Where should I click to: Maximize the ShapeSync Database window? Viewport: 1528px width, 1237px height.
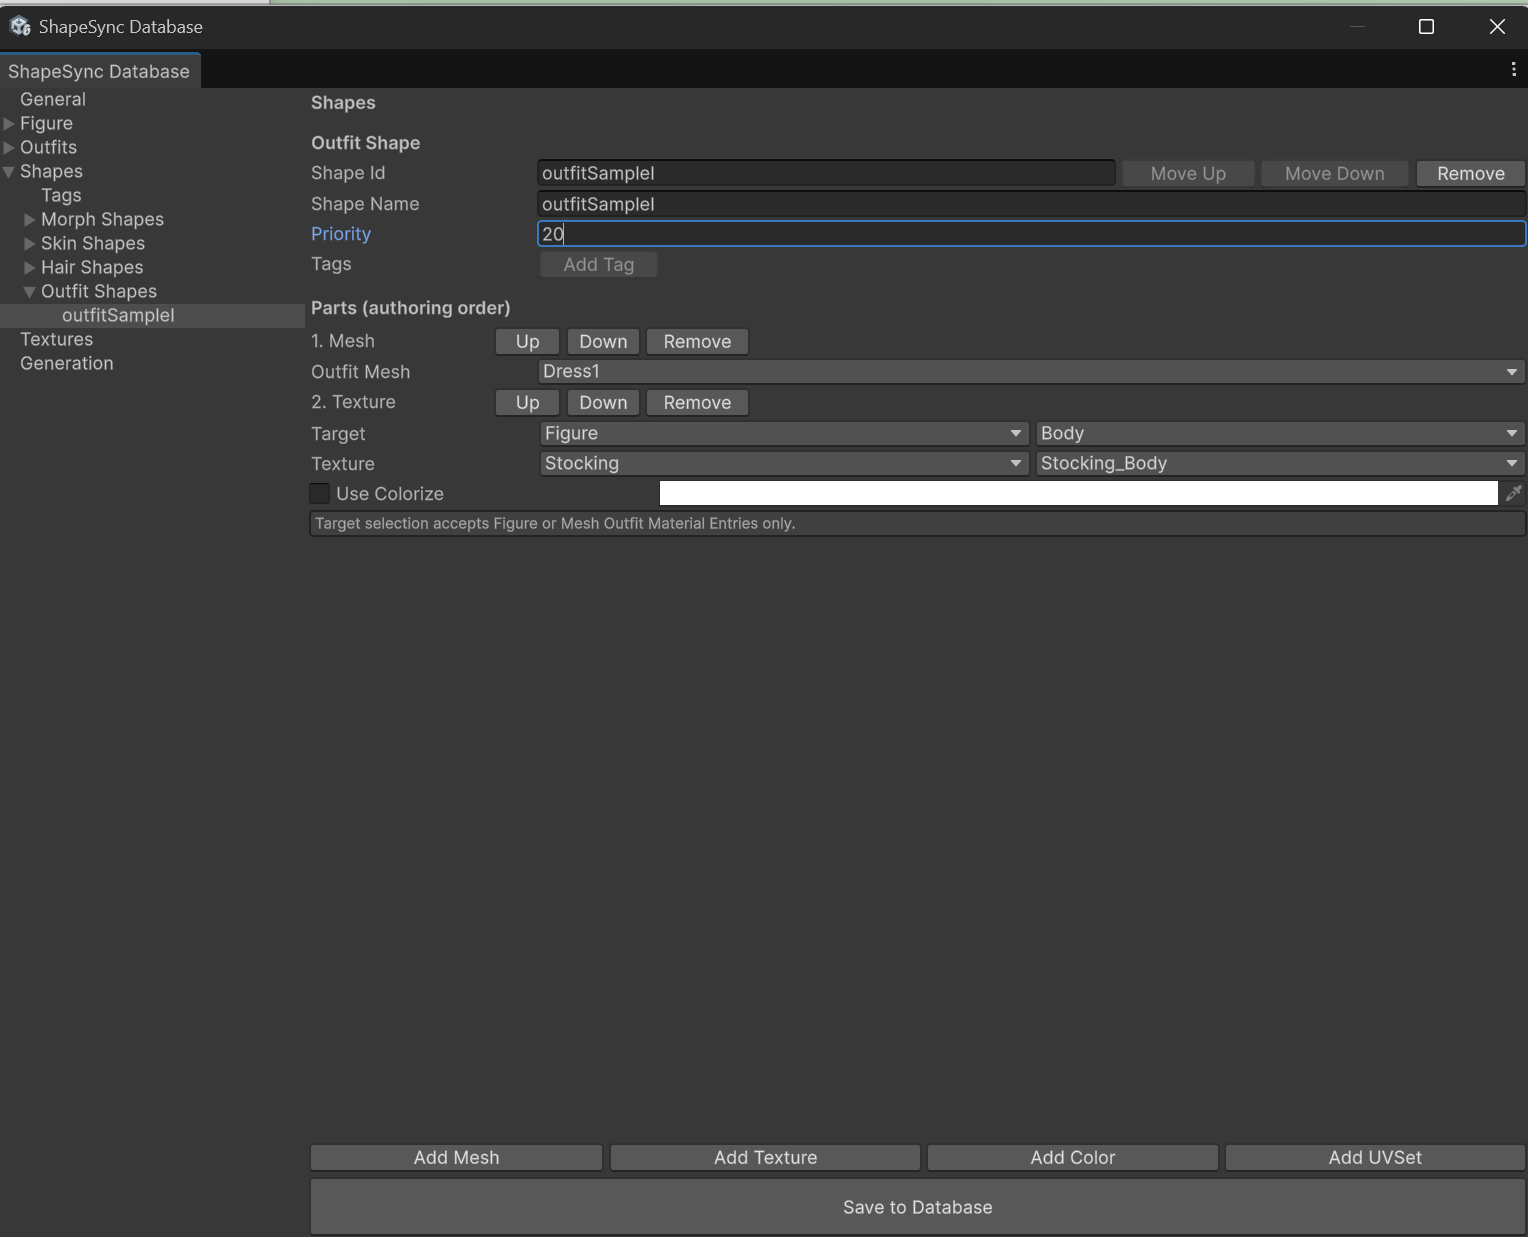click(x=1426, y=27)
